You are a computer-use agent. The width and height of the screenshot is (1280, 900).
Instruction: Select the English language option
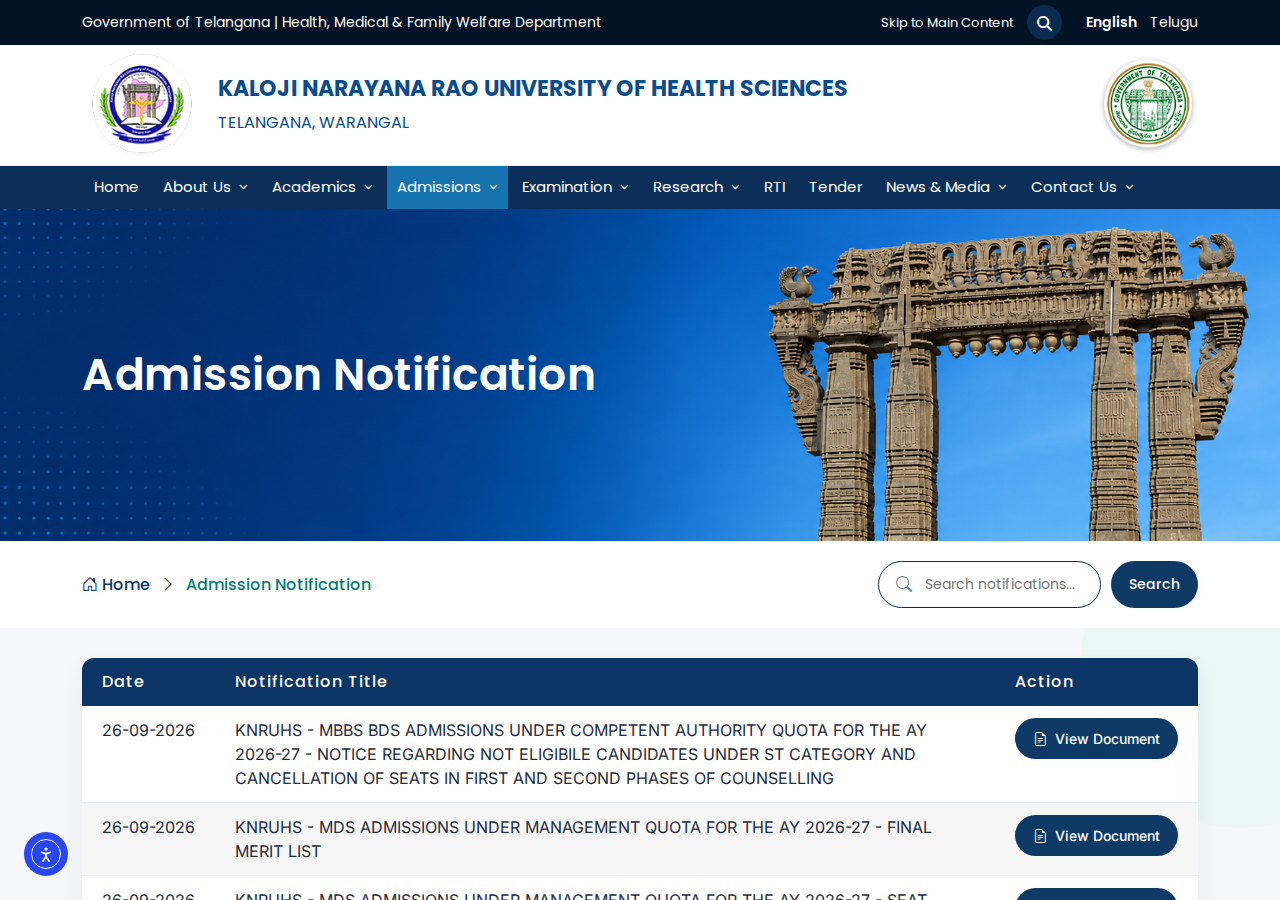click(x=1111, y=22)
